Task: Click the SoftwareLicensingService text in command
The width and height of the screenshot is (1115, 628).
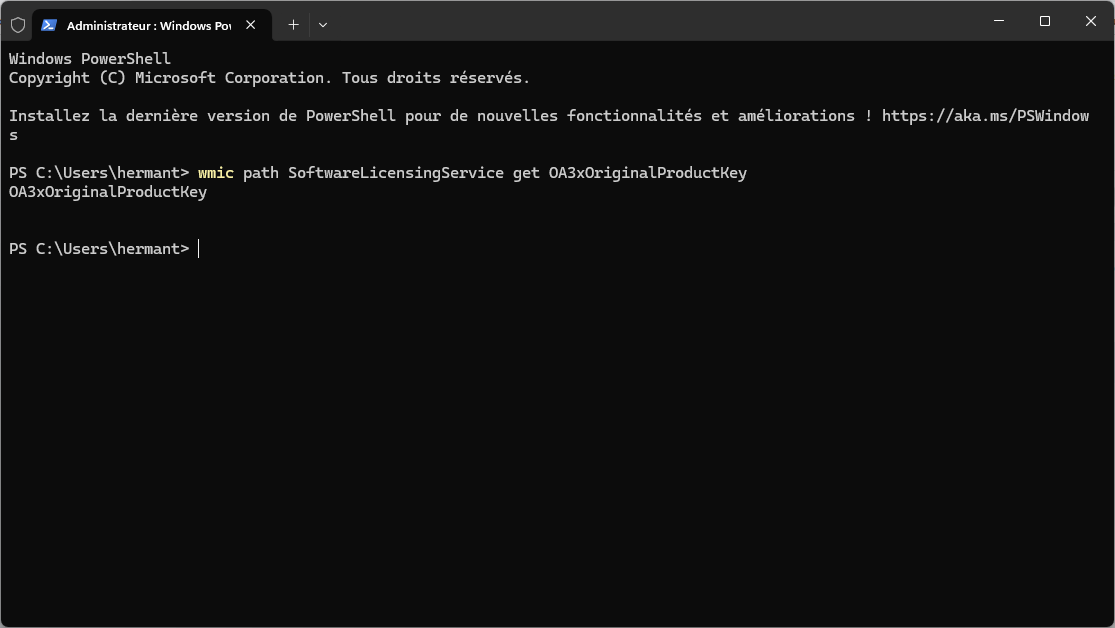Action: 396,173
